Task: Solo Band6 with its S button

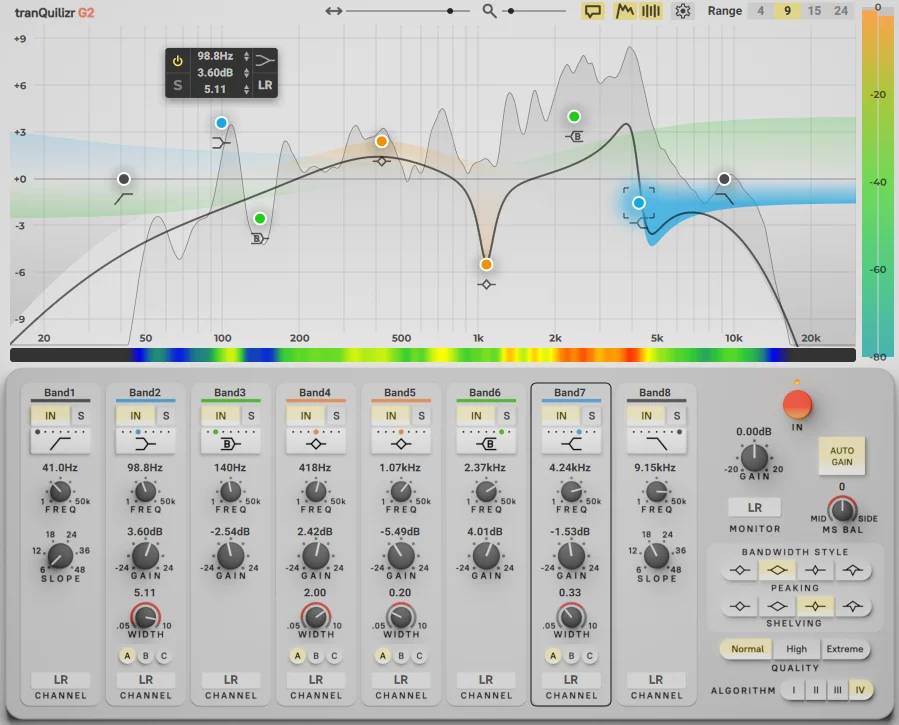Action: 506,416
